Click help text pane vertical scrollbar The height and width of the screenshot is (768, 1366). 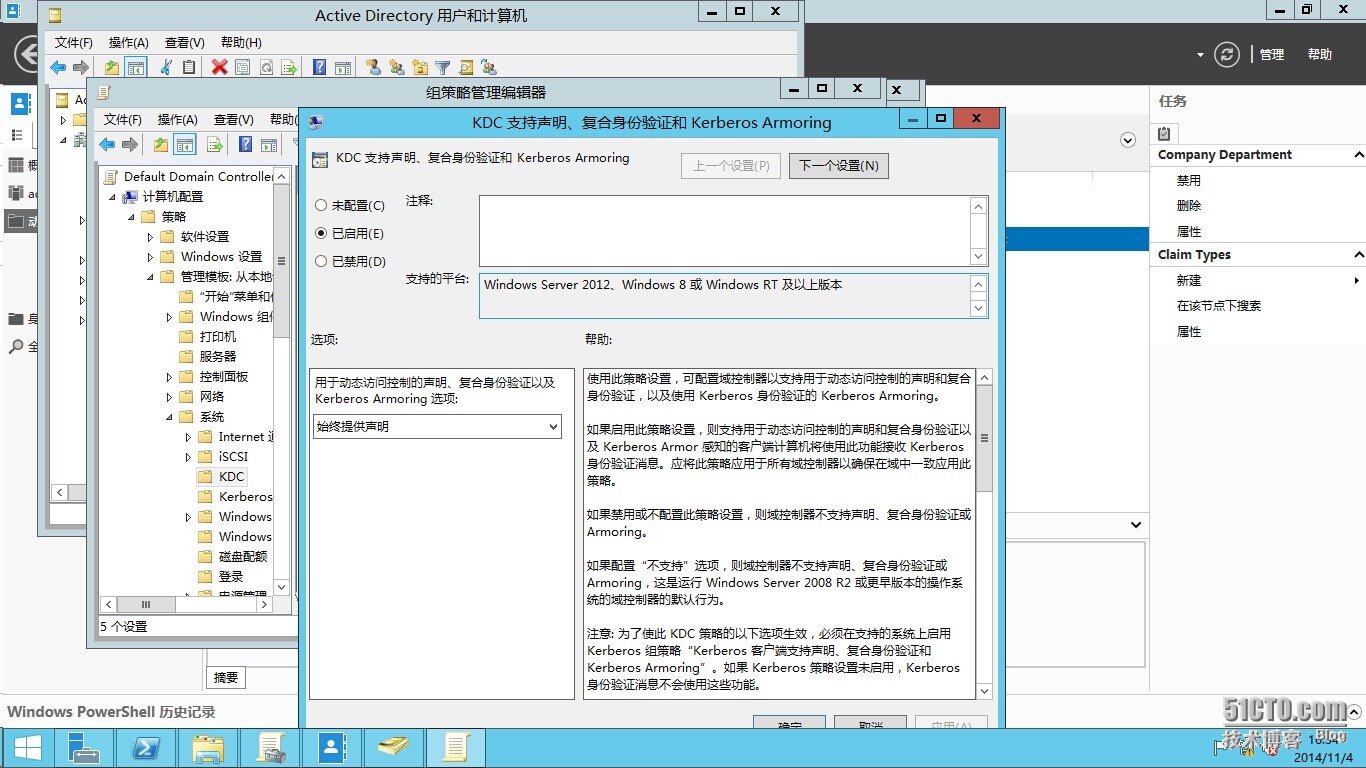tap(985, 535)
